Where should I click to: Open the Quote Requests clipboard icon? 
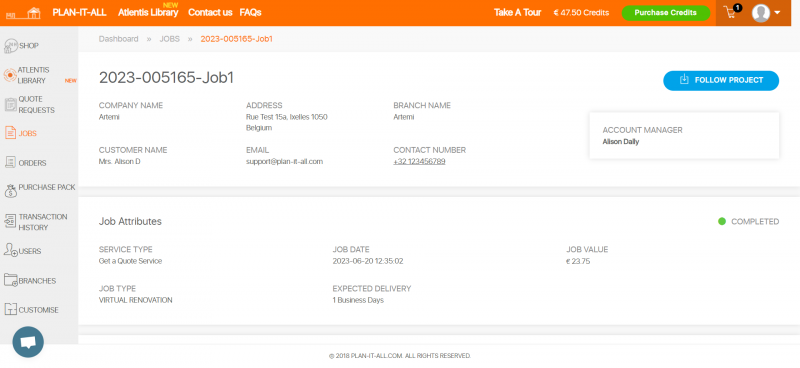[11, 105]
